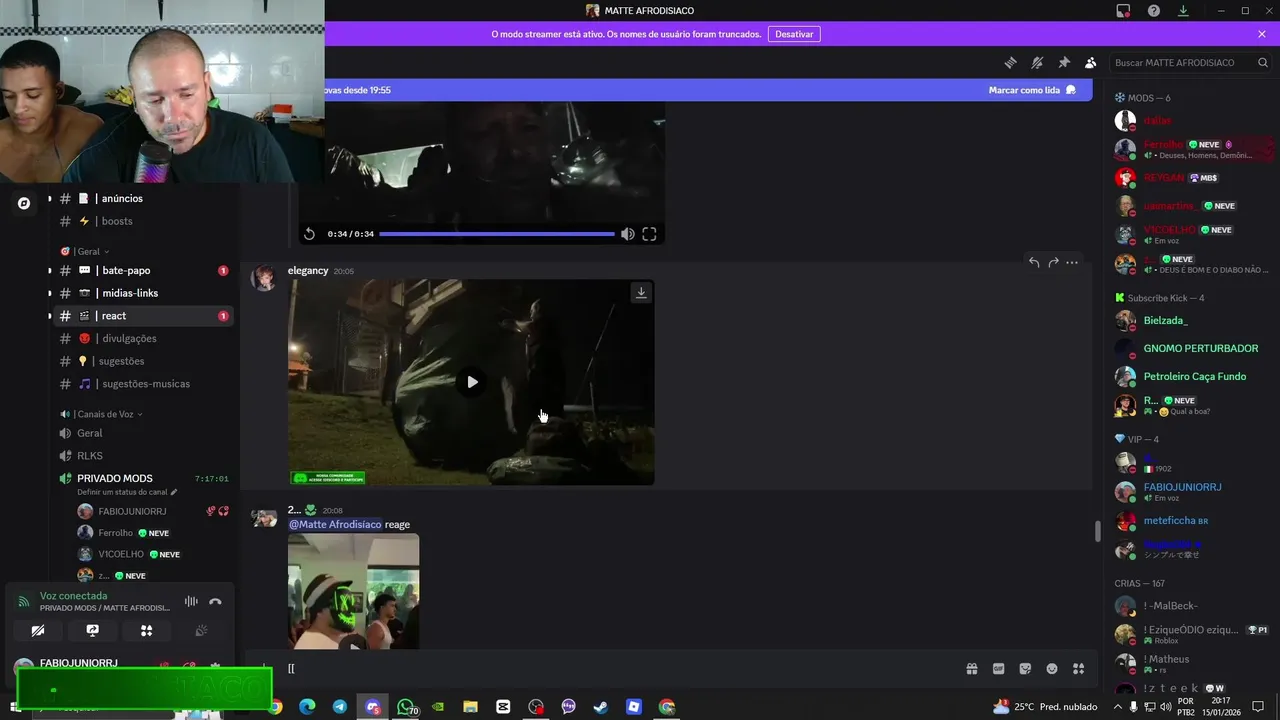The height and width of the screenshot is (720, 1280).
Task: Toggle the member list icon
Action: tap(1091, 62)
